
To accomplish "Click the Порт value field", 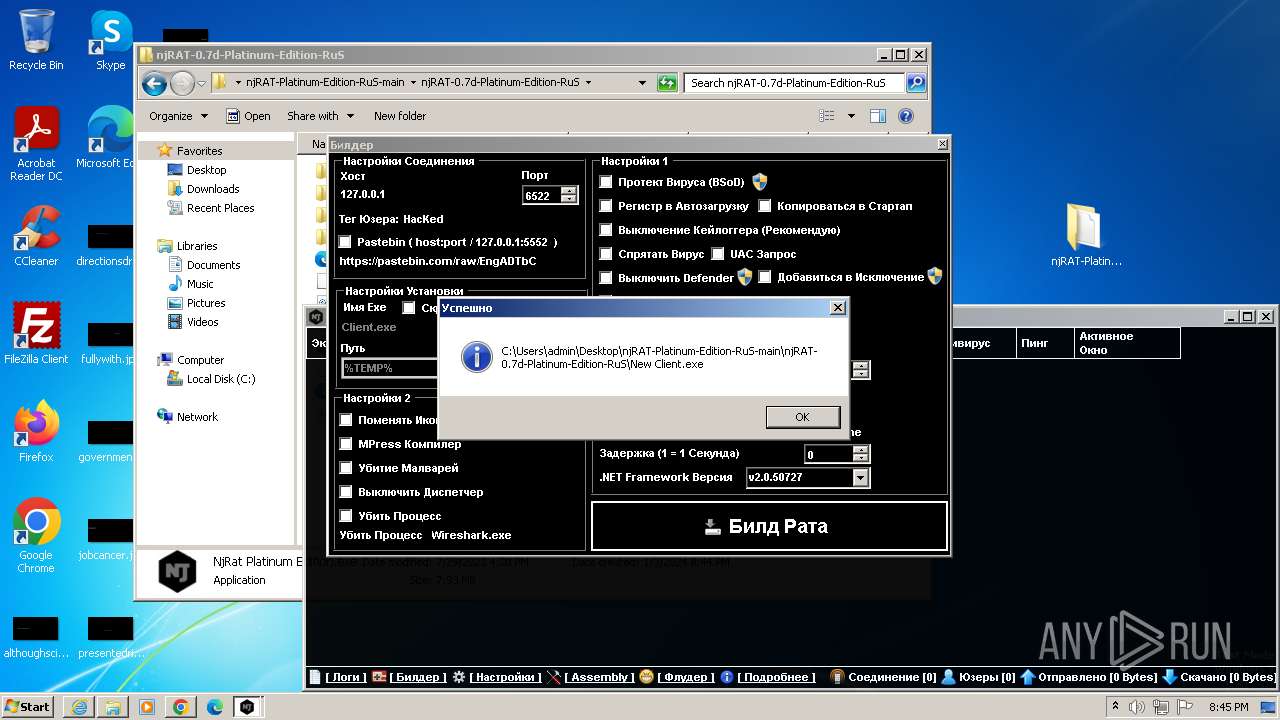I will tap(541, 195).
